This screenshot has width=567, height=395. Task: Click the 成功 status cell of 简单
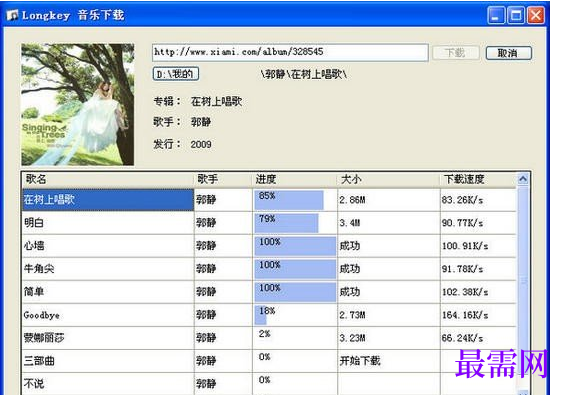[389, 292]
